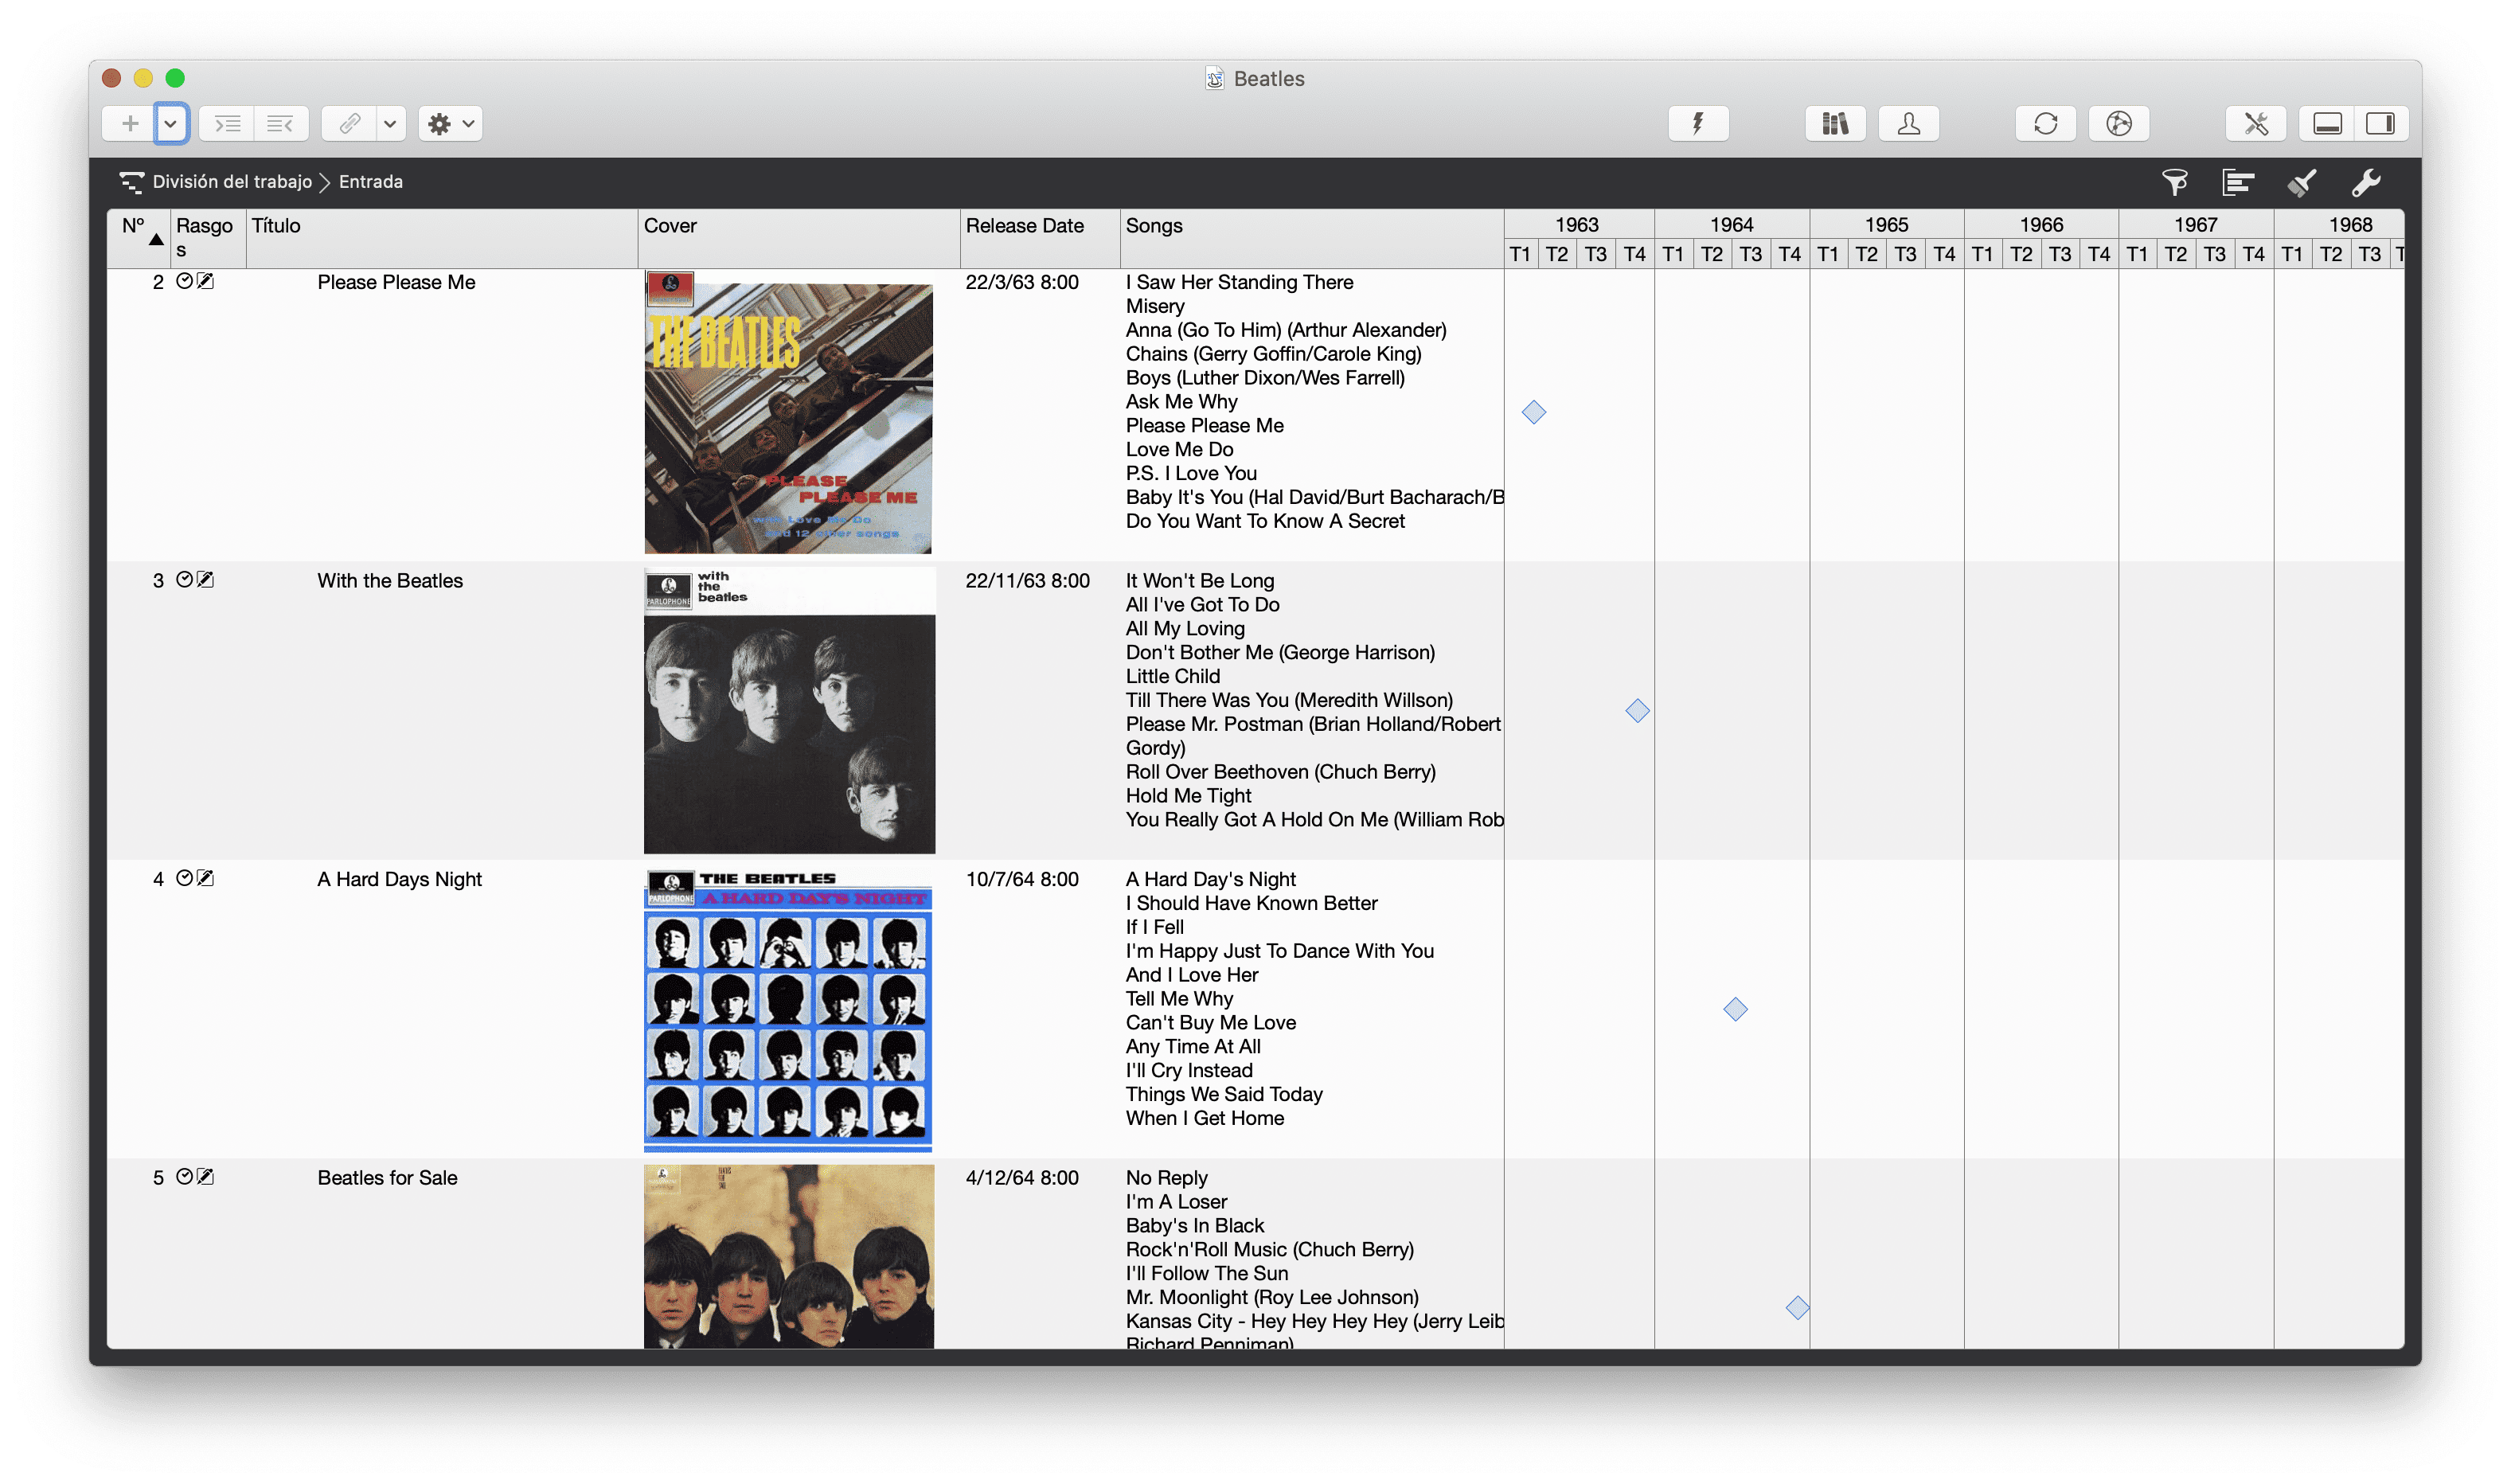Open the dropdown next to the add button
2511x1484 pixels.
point(171,124)
